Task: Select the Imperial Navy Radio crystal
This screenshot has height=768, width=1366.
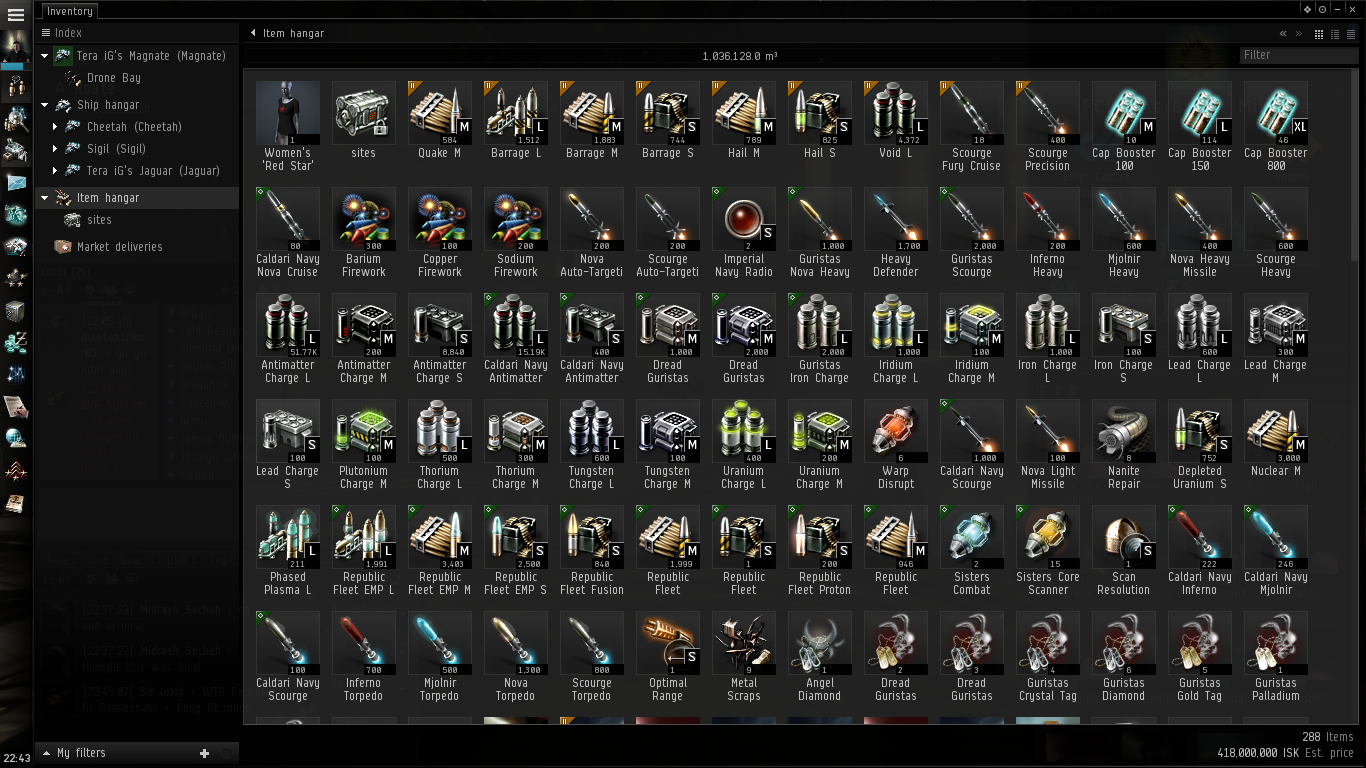Action: [744, 232]
